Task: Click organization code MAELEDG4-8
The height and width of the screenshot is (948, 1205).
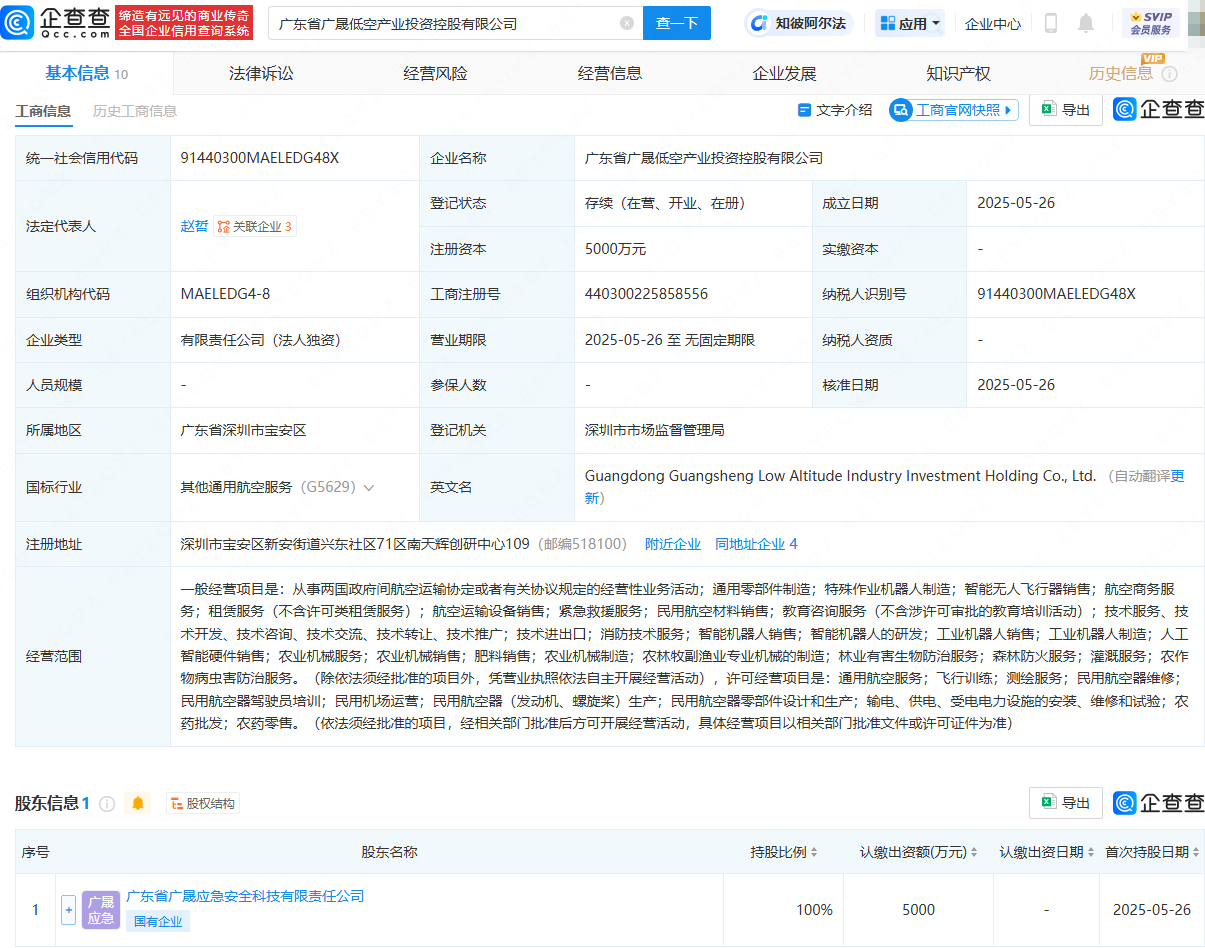Action: tap(225, 294)
